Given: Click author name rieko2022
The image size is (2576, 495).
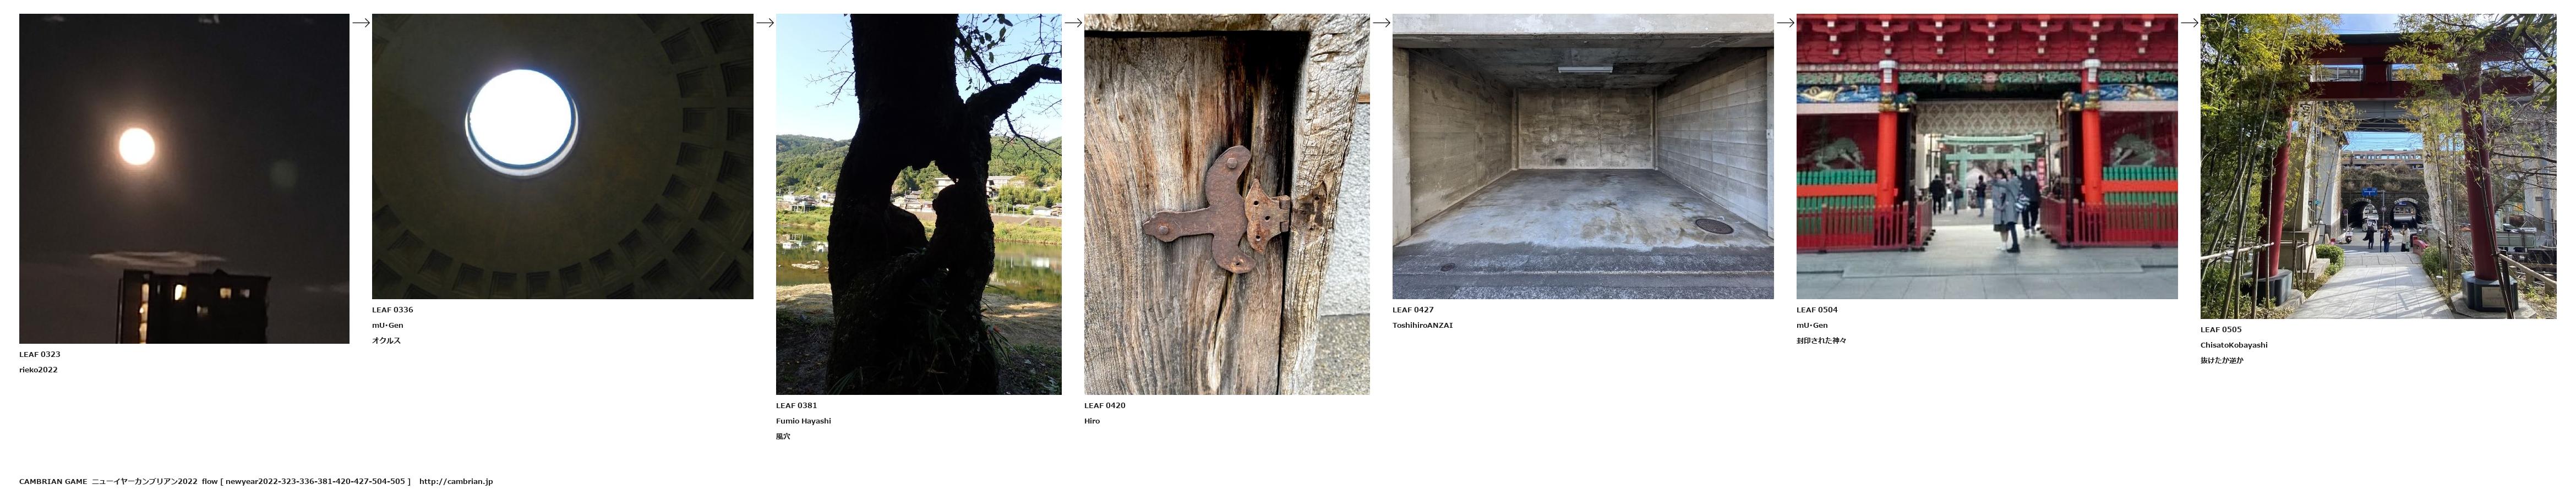Looking at the screenshot, I should pos(38,370).
